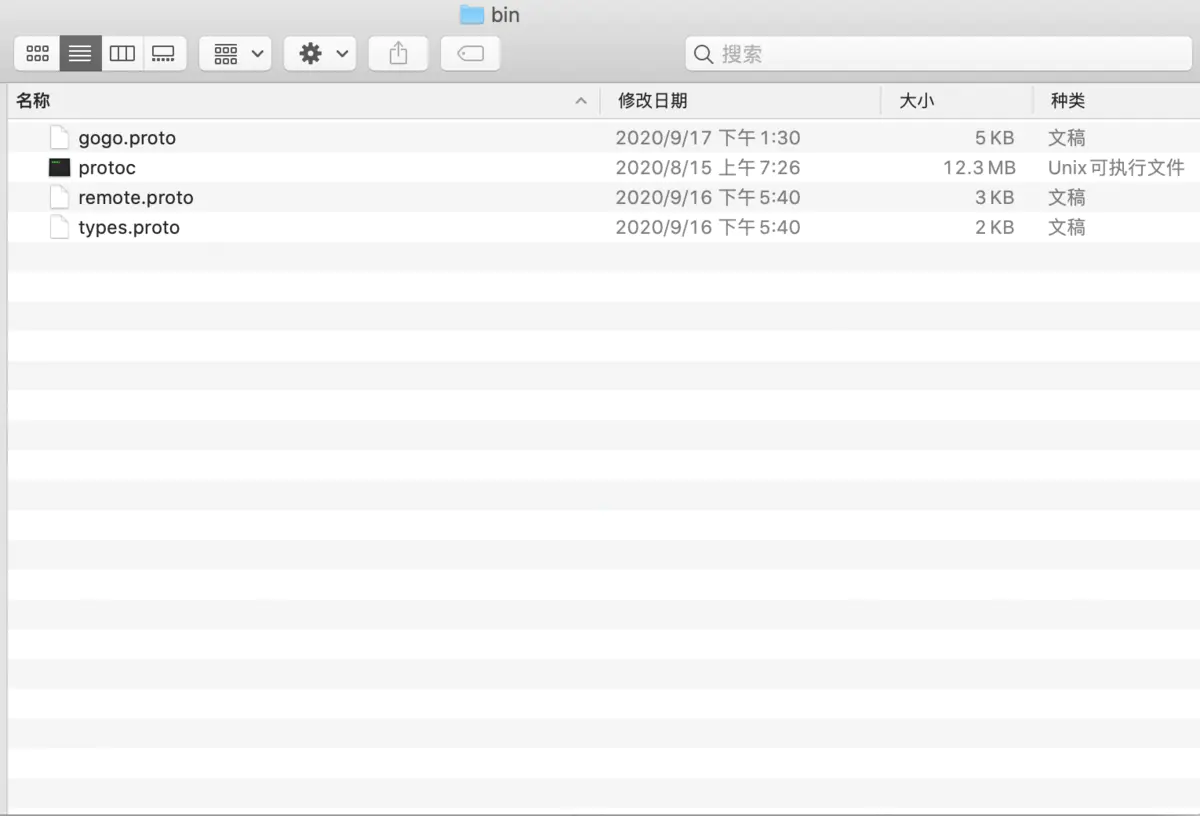Click the protoc executable file icon
The width and height of the screenshot is (1200, 816).
(x=59, y=167)
